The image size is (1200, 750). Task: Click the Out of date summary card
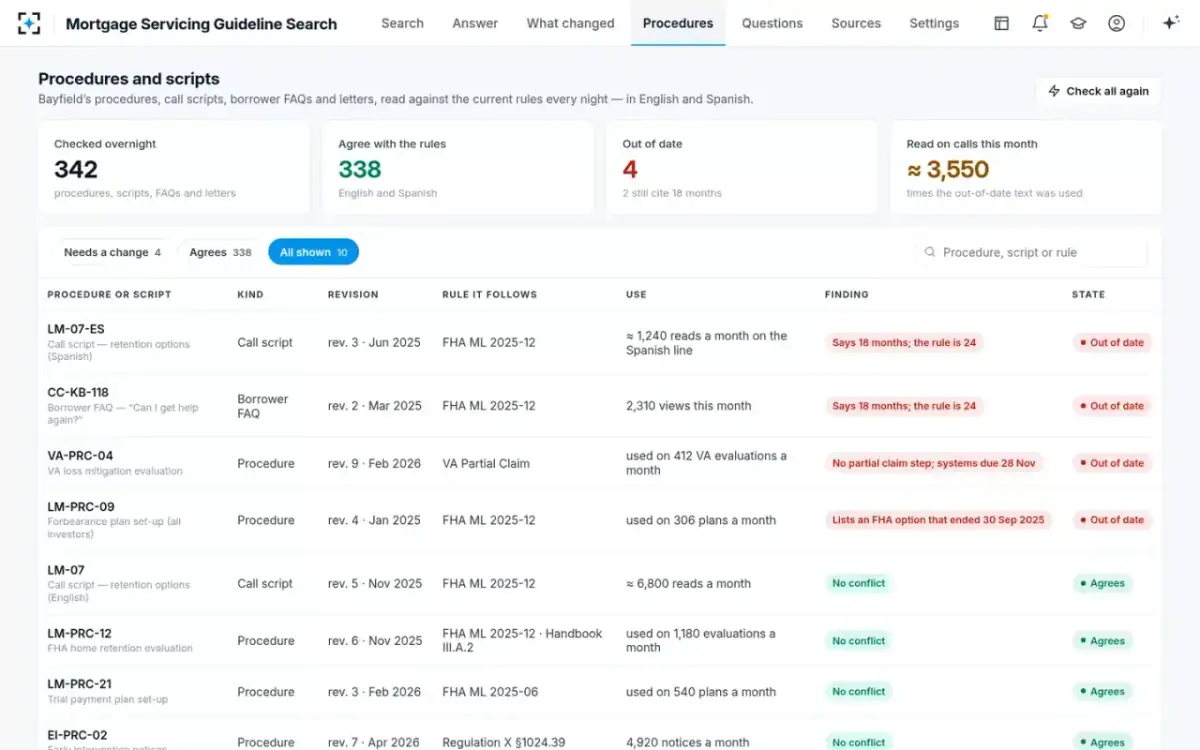coord(742,168)
